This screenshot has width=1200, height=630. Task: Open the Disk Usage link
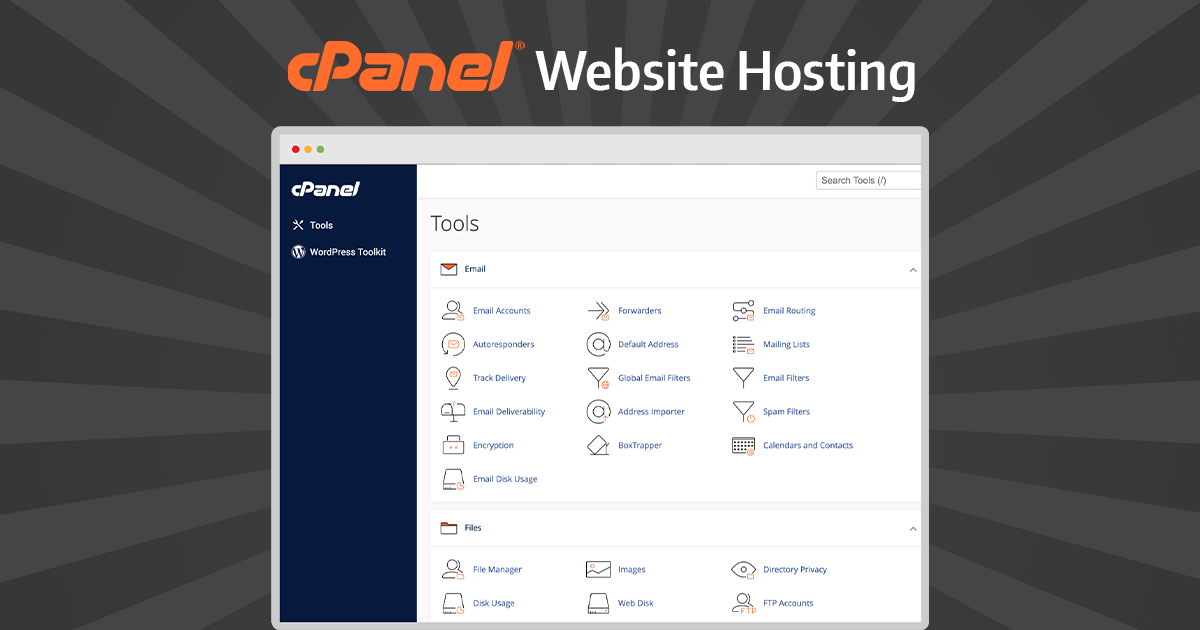point(493,604)
